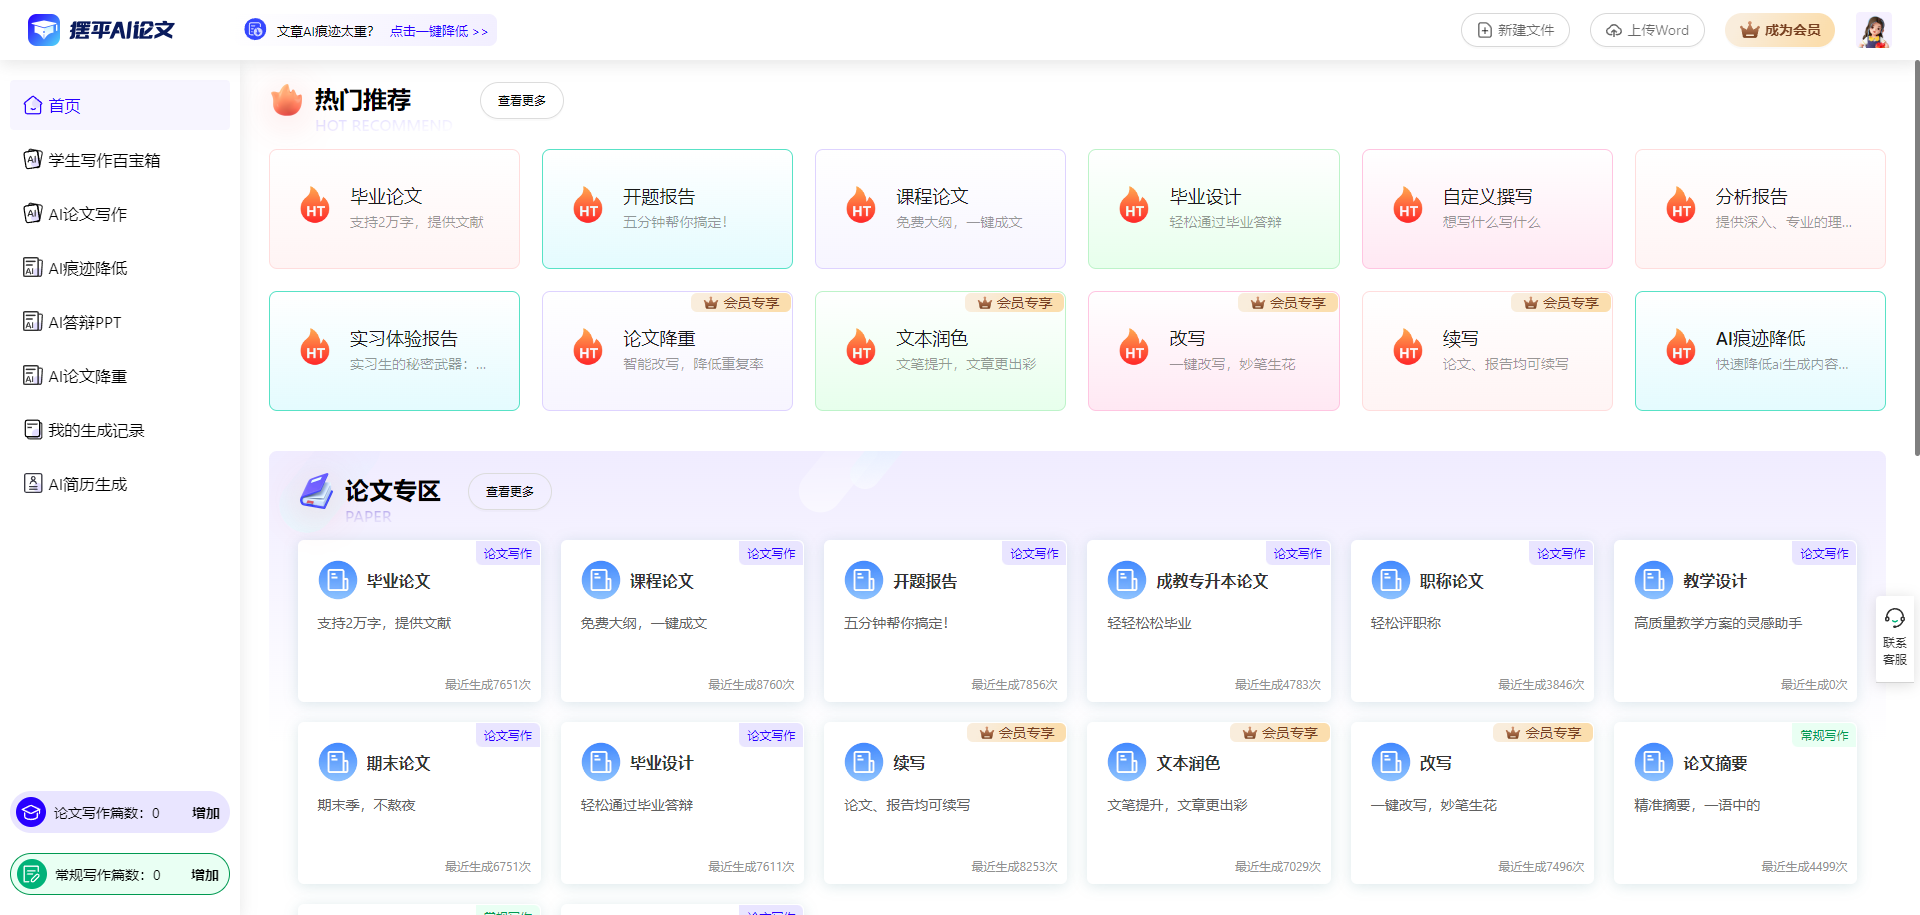Image resolution: width=1920 pixels, height=915 pixels.
Task: Open the 职称论文 card
Action: pos(1471,620)
